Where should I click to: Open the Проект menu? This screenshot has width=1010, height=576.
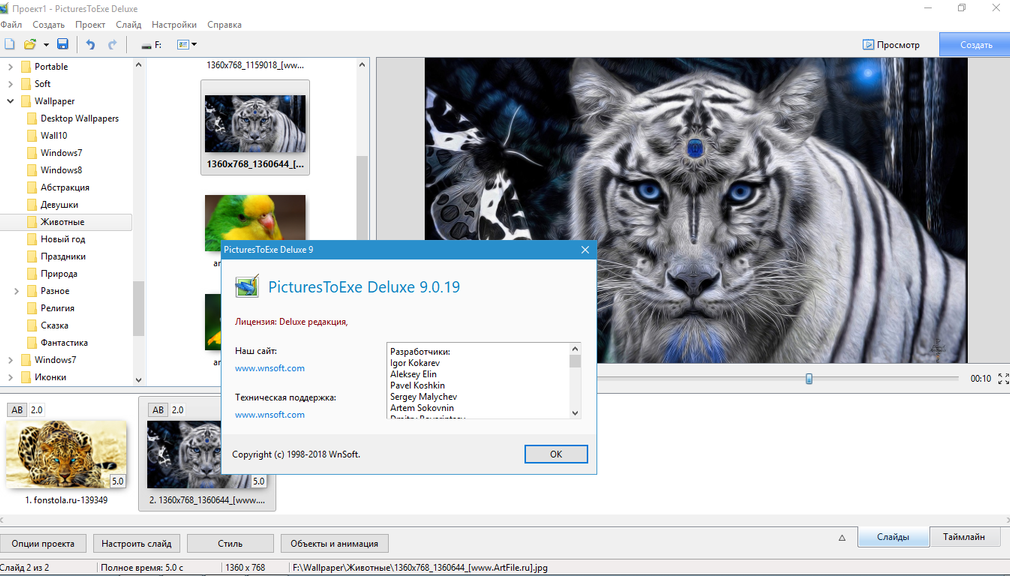point(90,24)
